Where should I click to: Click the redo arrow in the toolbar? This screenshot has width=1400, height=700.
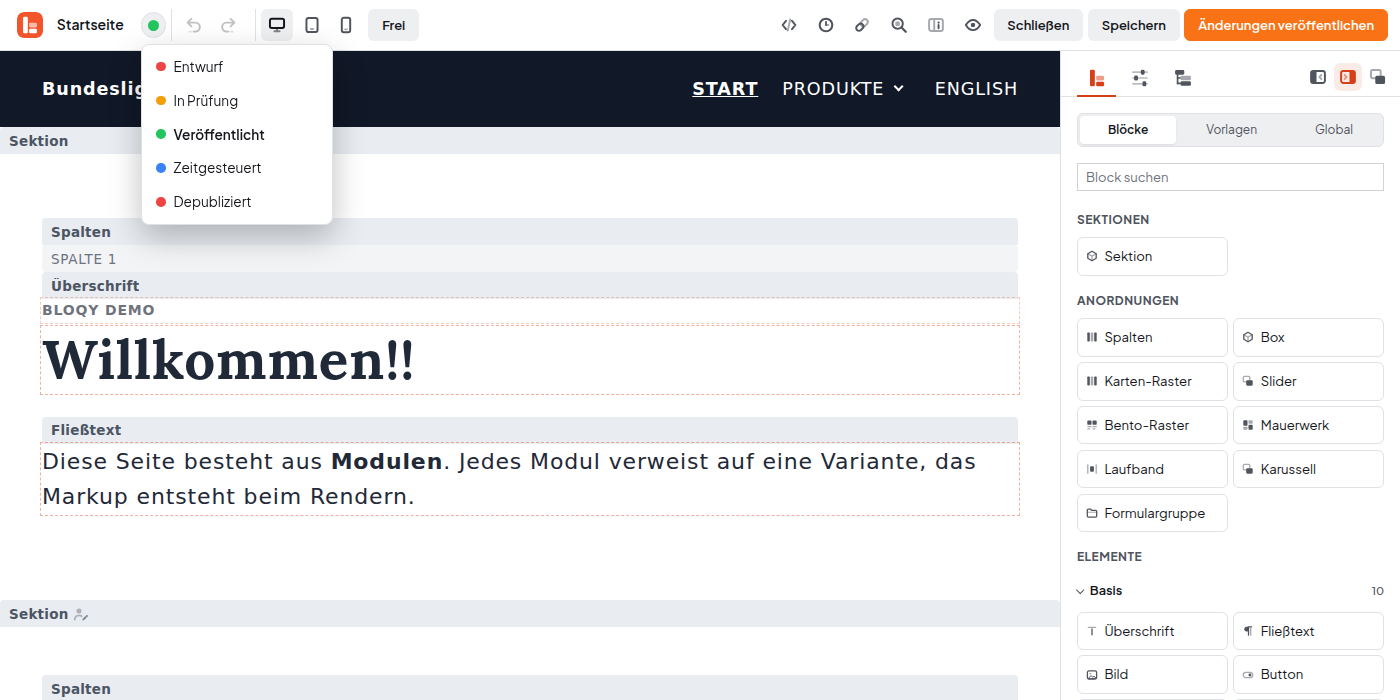(x=228, y=25)
